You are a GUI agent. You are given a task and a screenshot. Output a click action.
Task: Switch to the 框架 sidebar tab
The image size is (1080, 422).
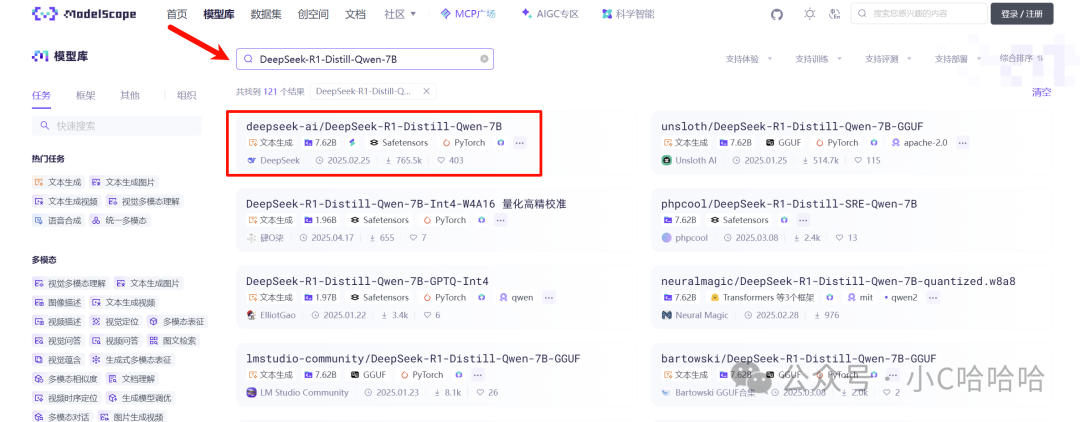click(85, 95)
